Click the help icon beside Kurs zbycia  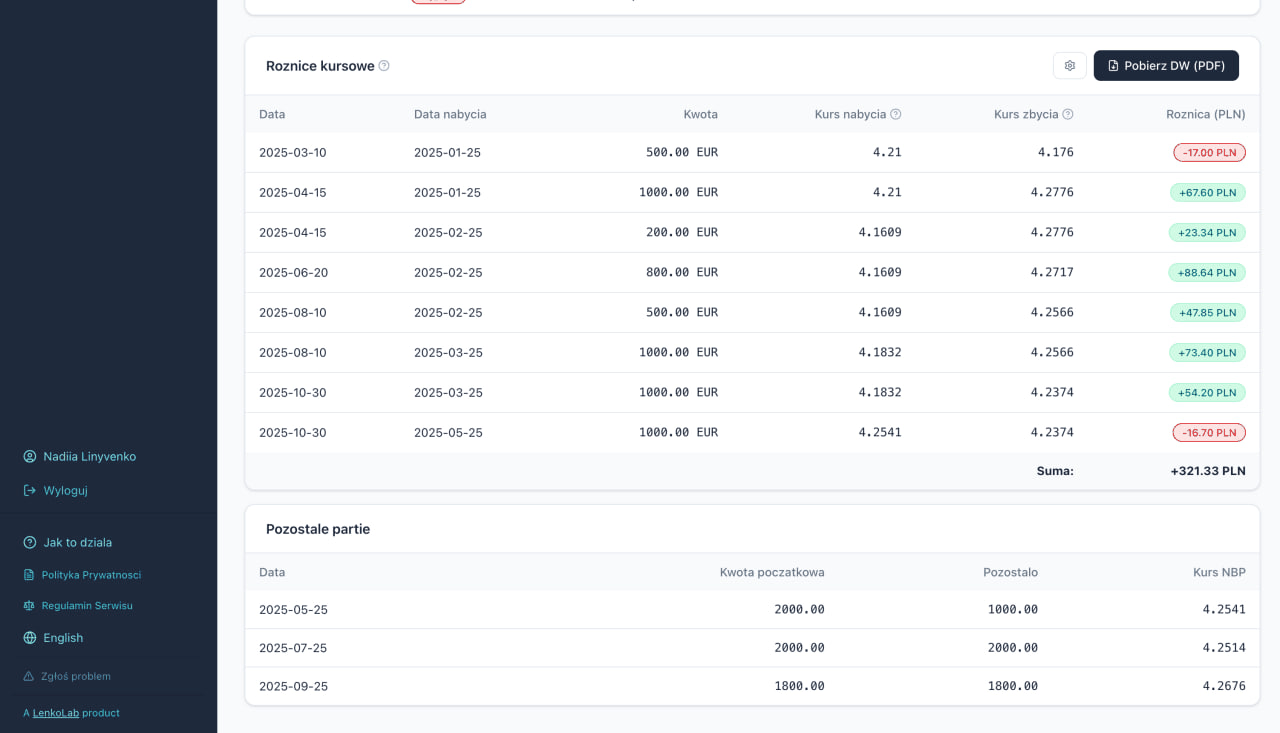coord(1068,114)
